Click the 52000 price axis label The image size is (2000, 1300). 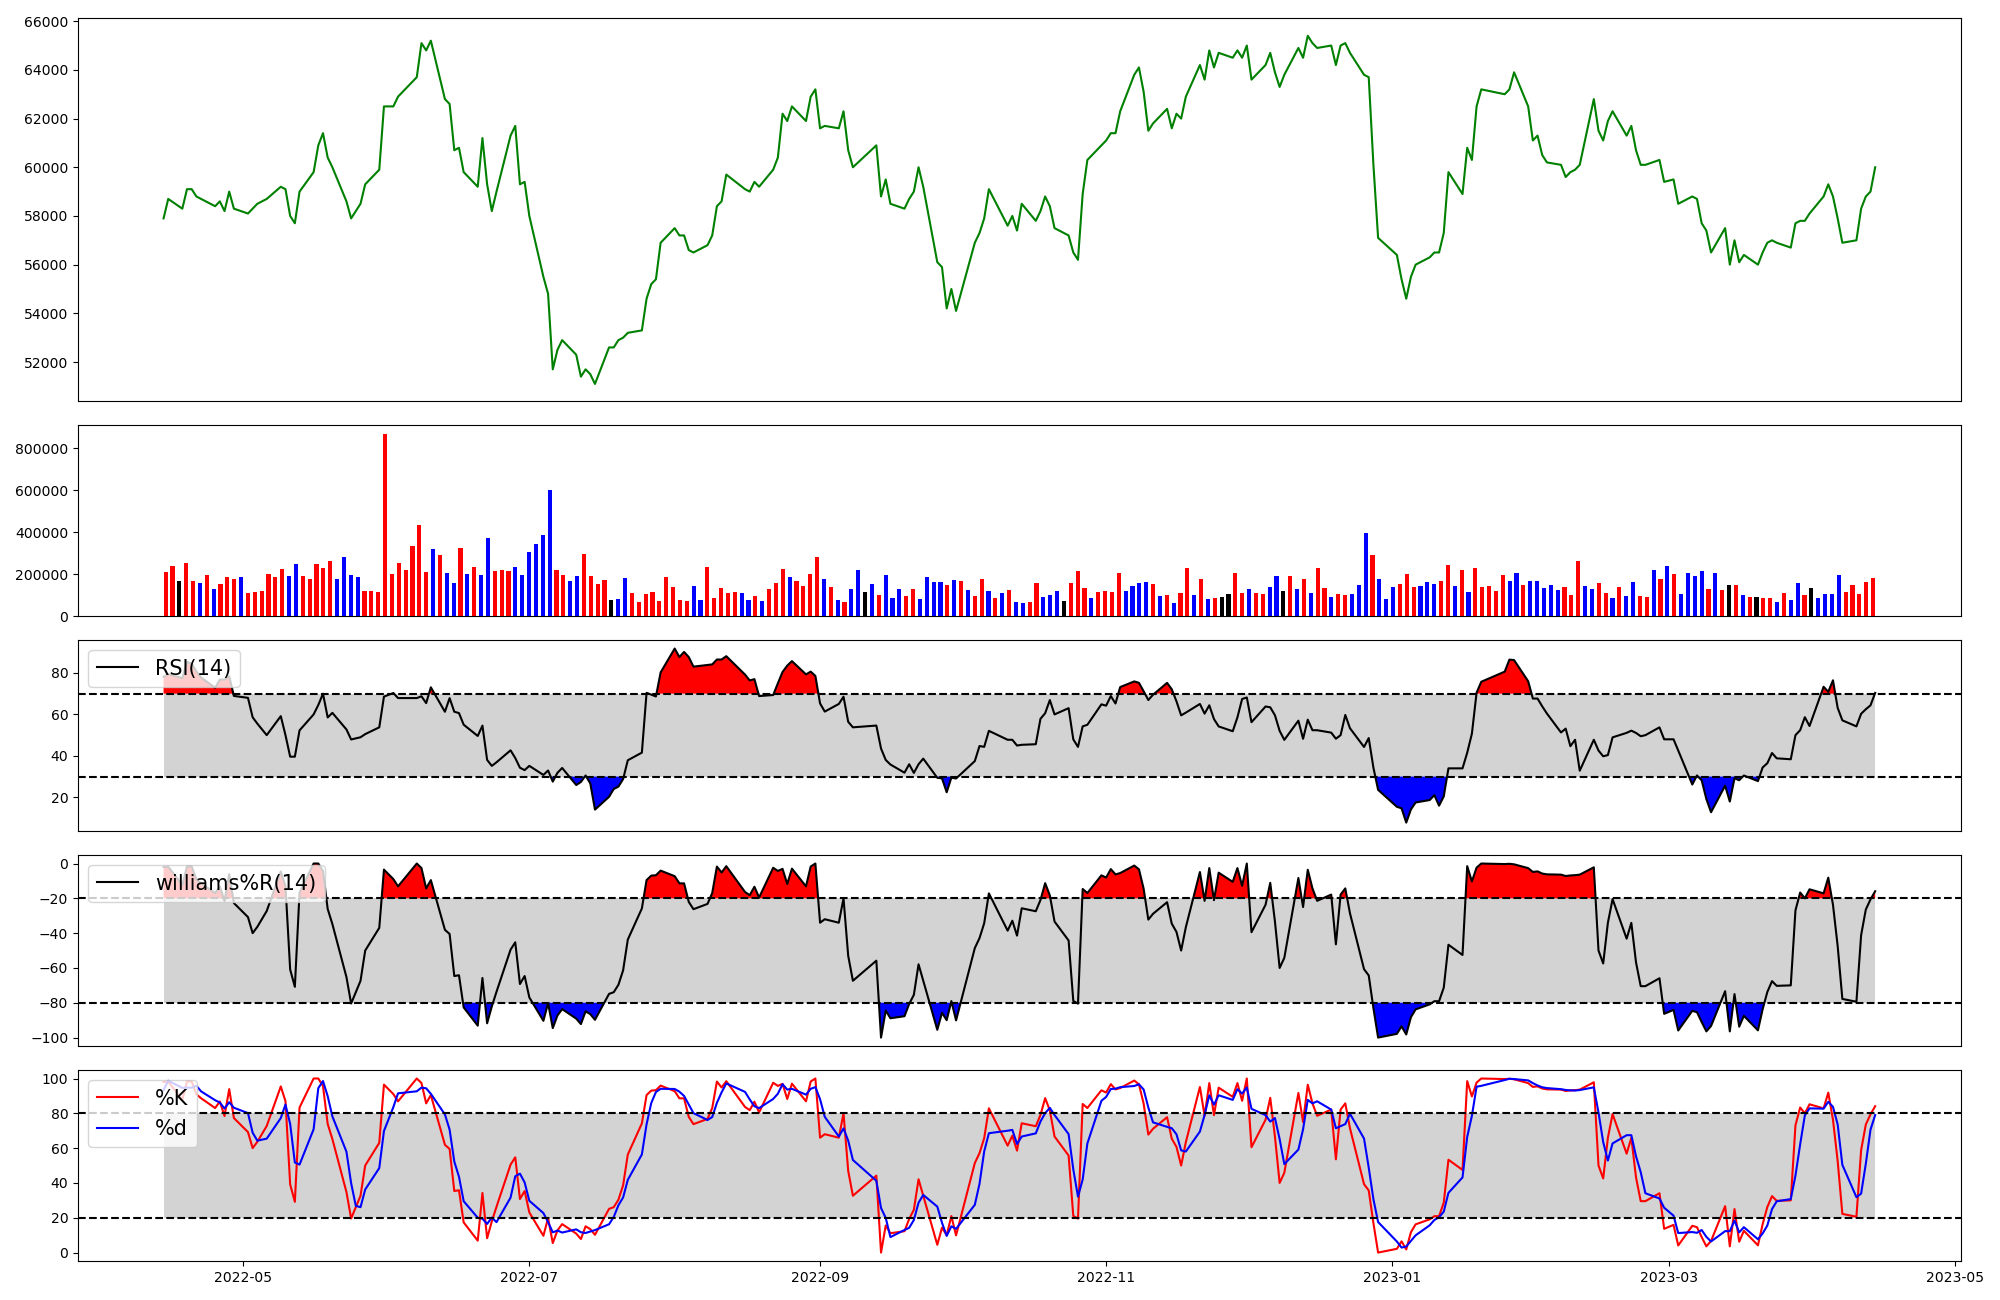pos(44,363)
